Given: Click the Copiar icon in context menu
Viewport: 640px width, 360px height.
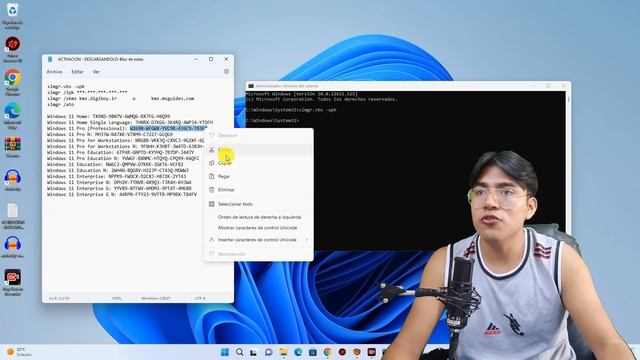Looking at the screenshot, I should [211, 163].
